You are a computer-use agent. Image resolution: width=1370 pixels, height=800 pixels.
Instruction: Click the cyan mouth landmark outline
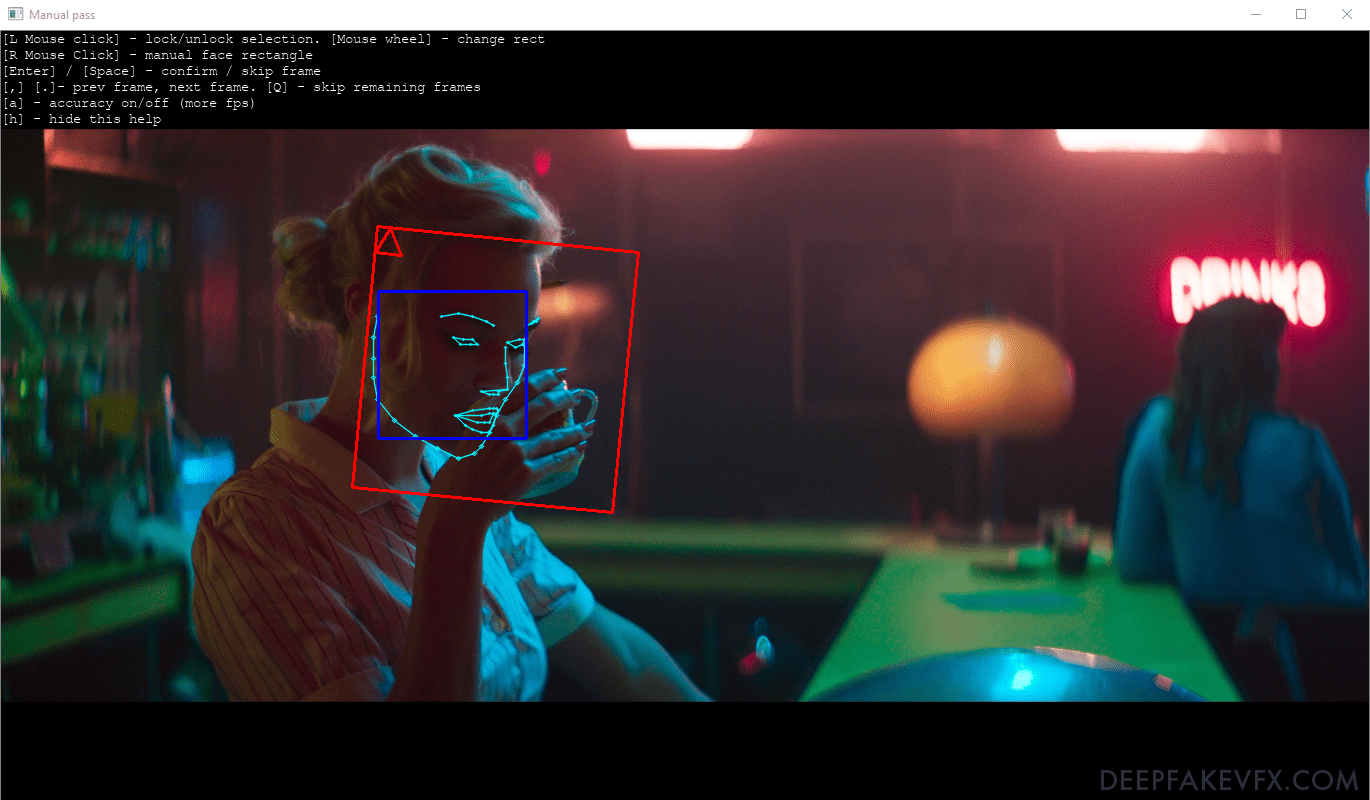[x=475, y=418]
